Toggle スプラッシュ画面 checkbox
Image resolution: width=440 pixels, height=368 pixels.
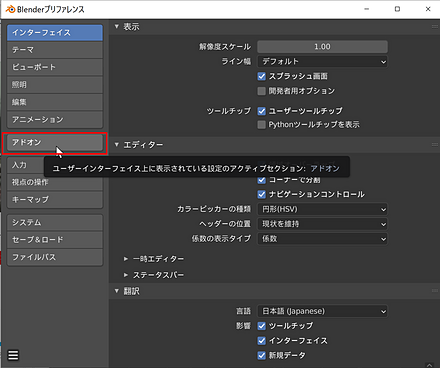(262, 76)
